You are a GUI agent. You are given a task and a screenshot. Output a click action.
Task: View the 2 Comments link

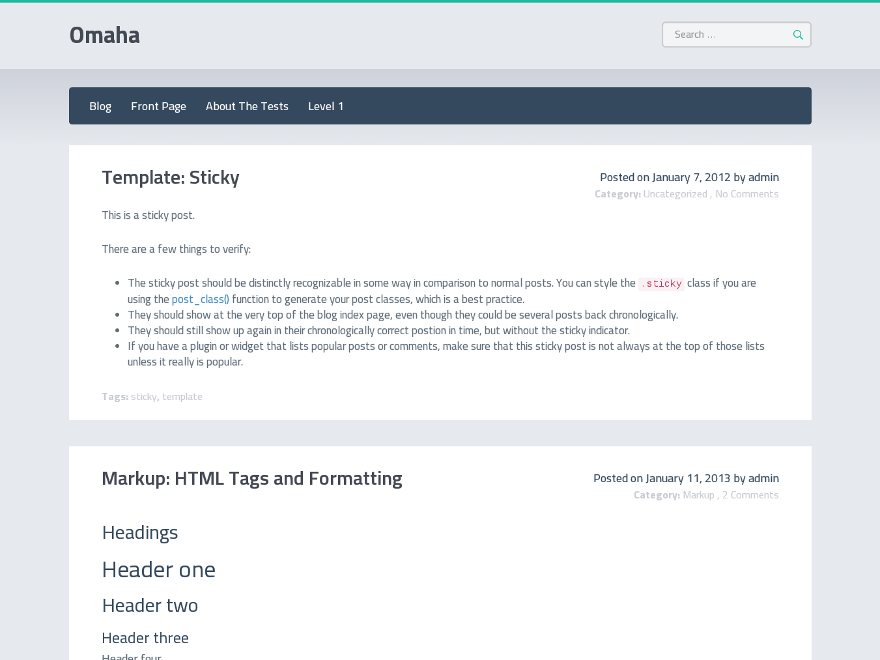click(750, 495)
